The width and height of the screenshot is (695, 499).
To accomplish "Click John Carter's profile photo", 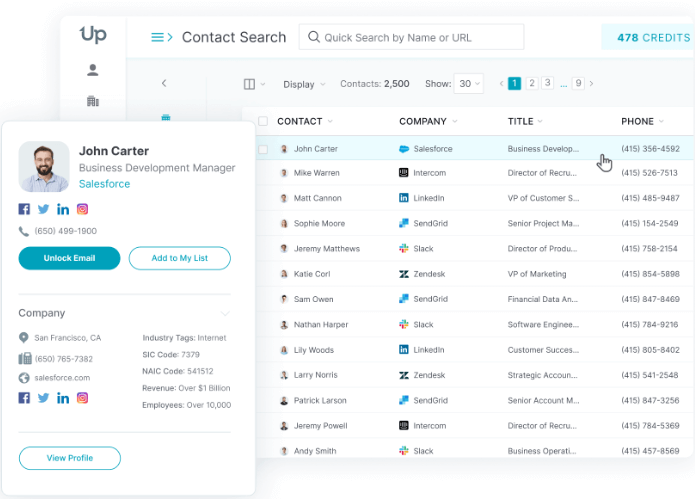I will (x=43, y=166).
